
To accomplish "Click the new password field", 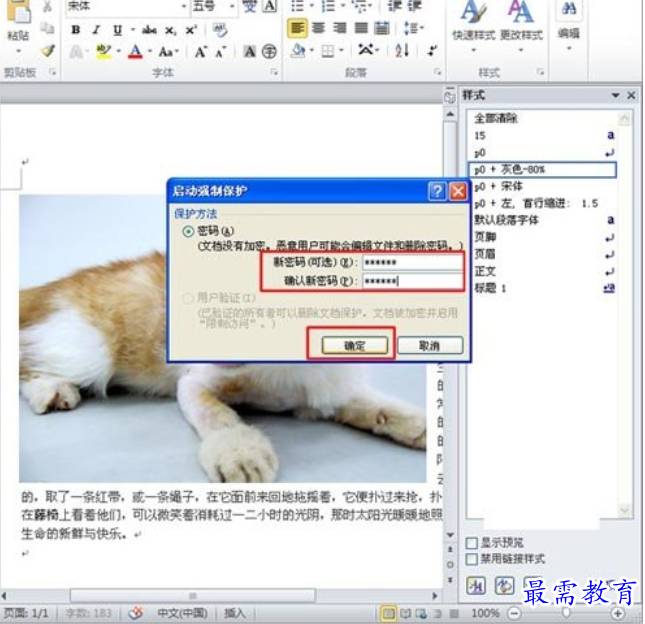I will (412, 263).
